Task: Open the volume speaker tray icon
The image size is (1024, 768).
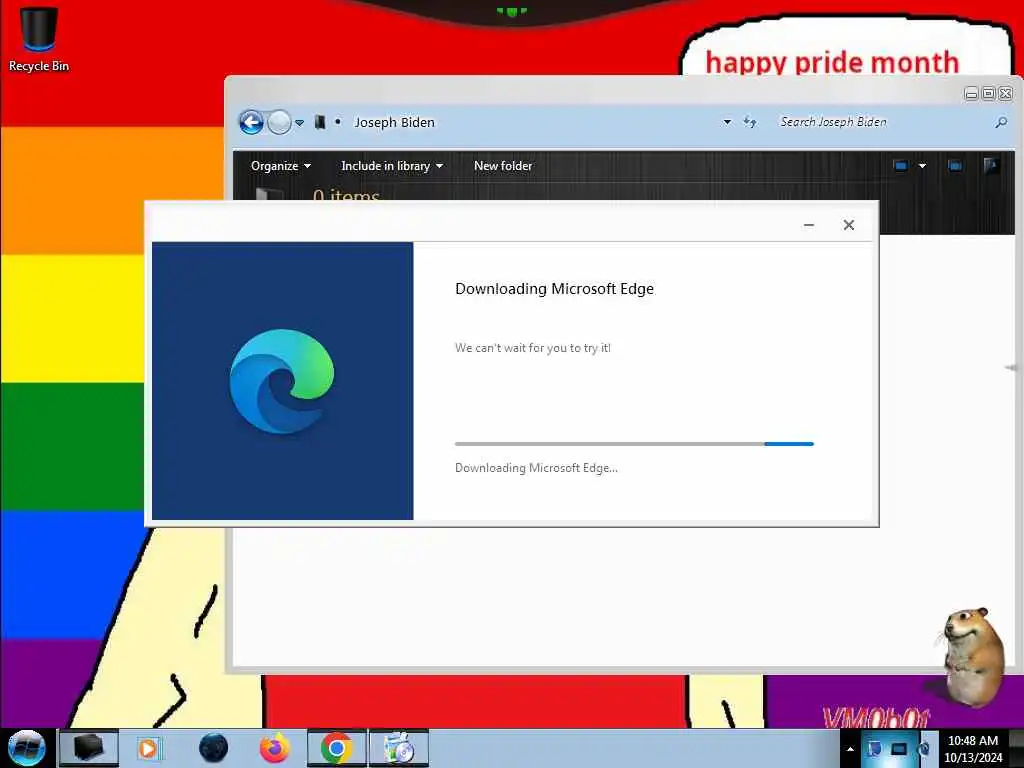Action: tap(925, 748)
